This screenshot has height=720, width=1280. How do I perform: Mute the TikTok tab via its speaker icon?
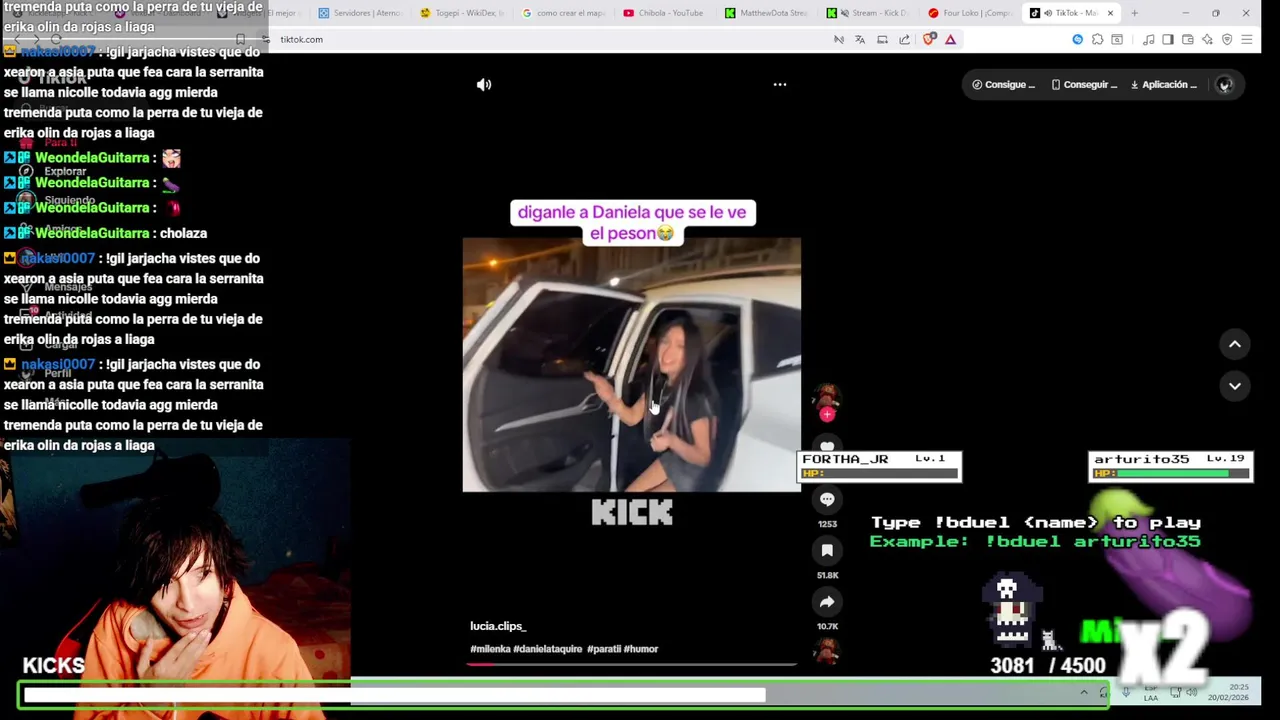tap(1048, 13)
